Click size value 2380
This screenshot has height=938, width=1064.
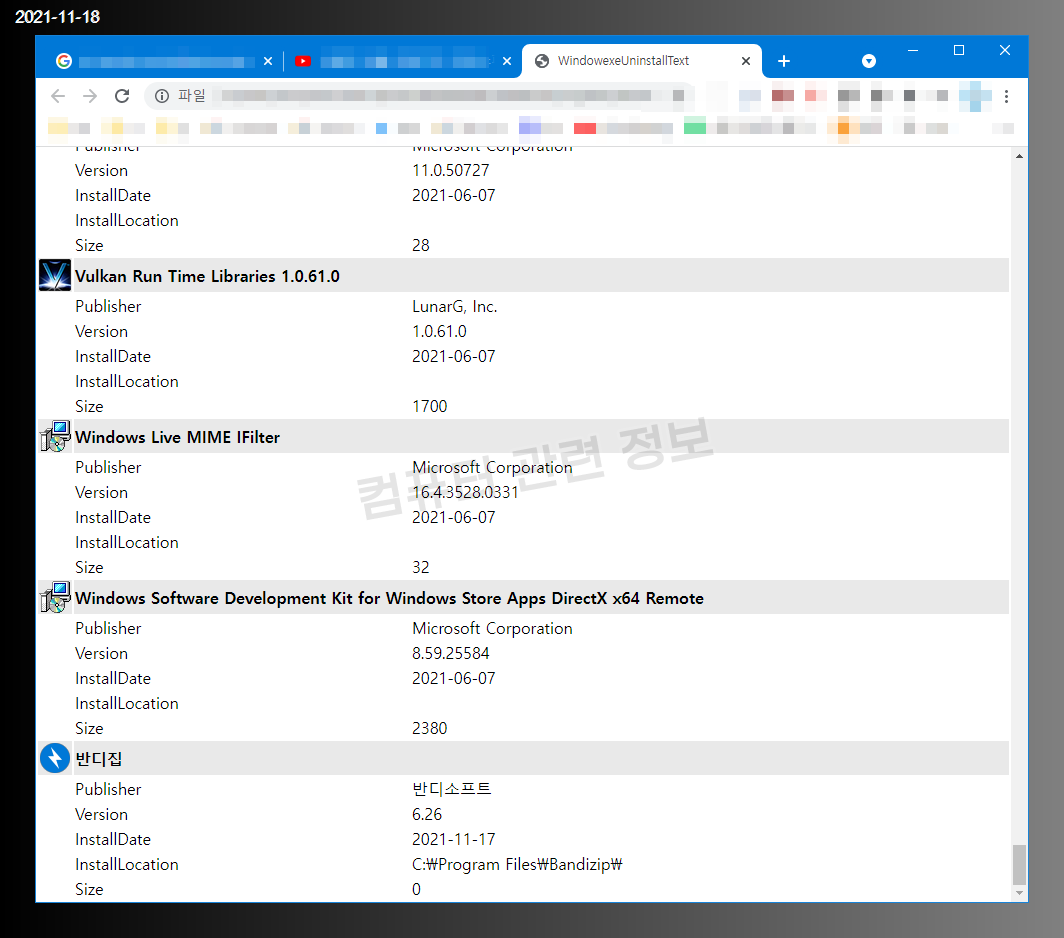[x=430, y=728]
